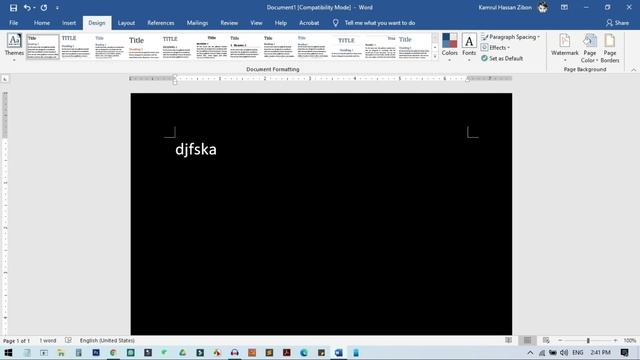Open the Effects dropdown
This screenshot has width=640, height=360.
tap(495, 47)
